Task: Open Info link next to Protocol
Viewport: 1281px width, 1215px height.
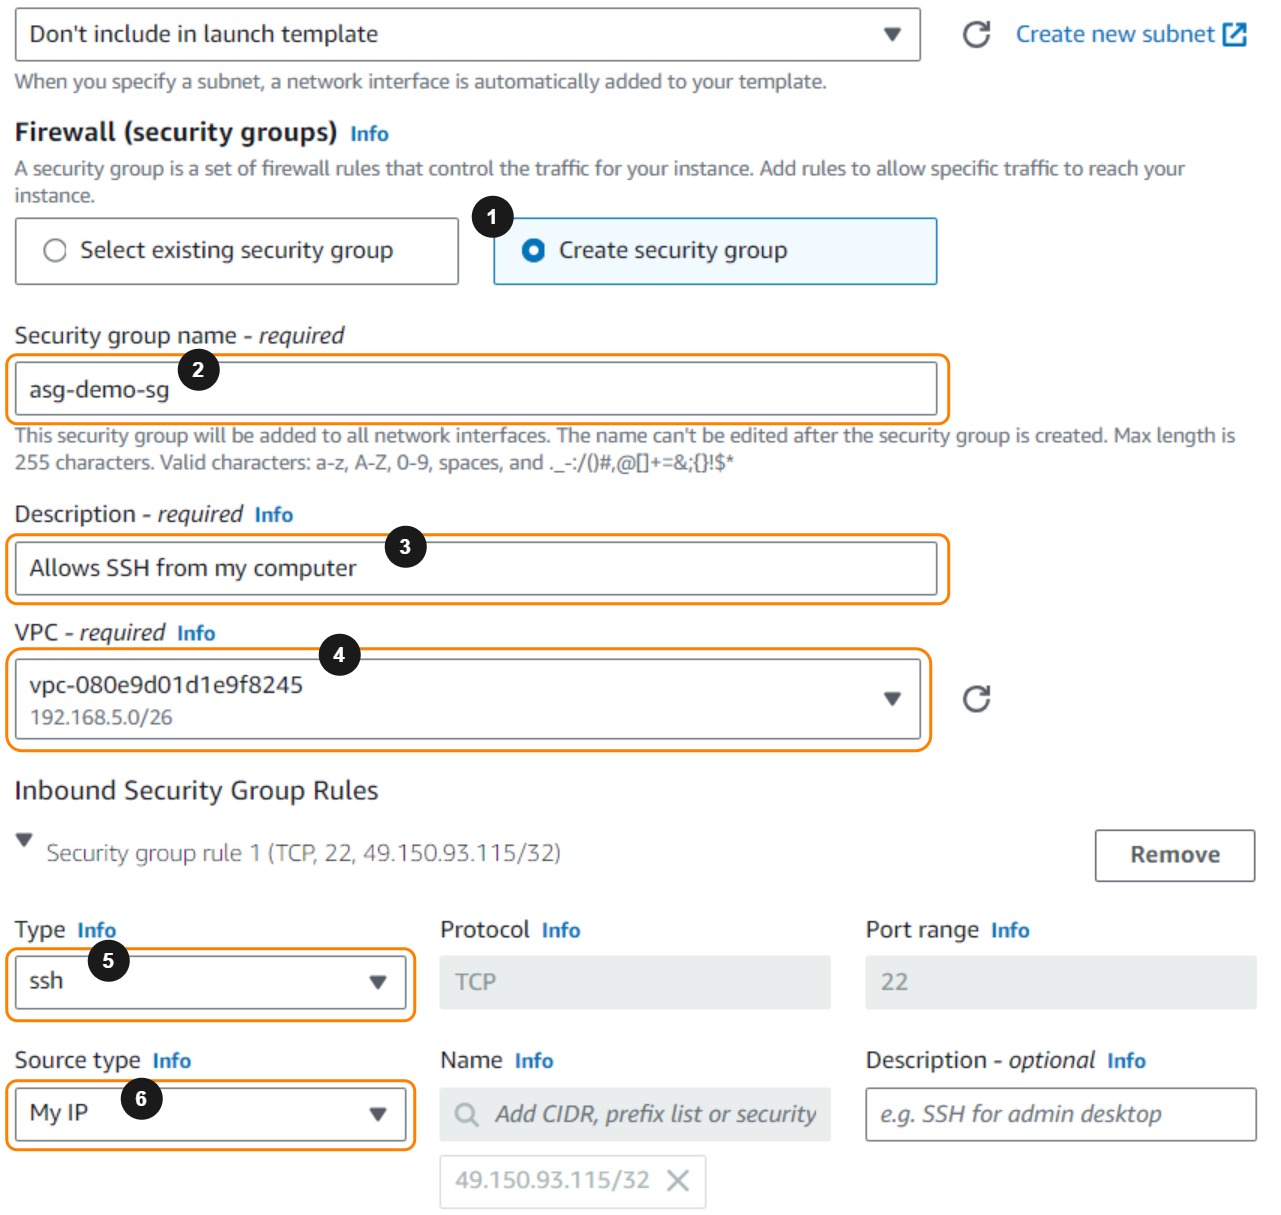Action: (x=560, y=930)
